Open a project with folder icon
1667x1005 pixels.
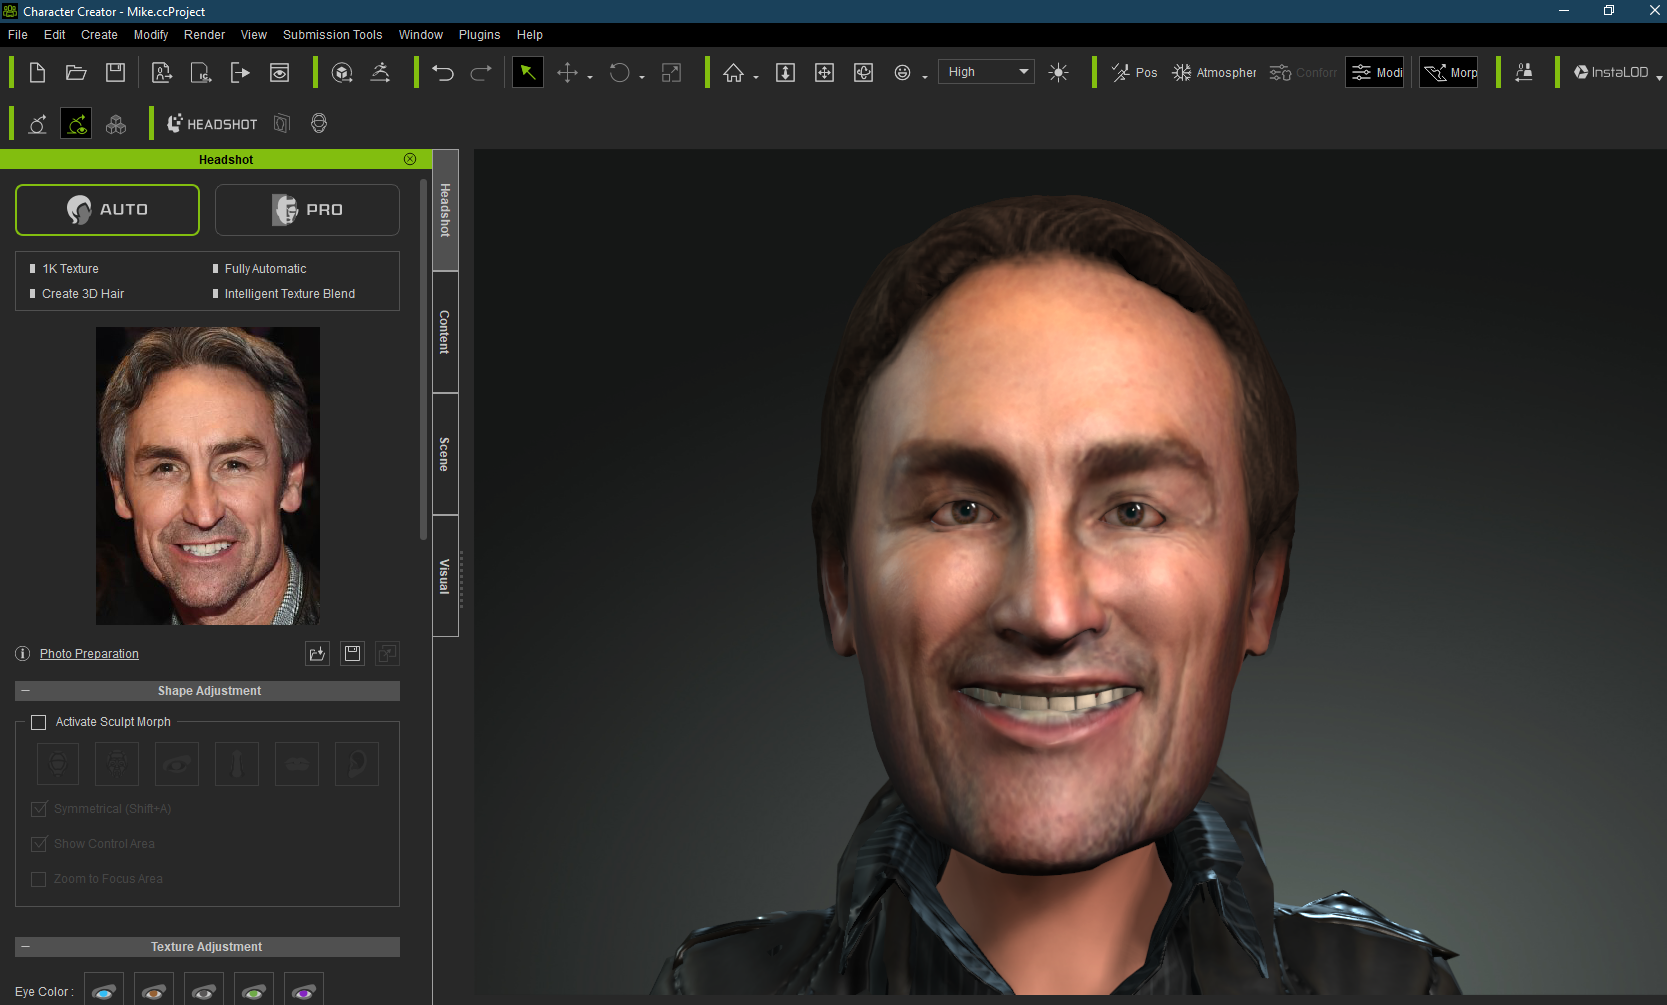click(x=76, y=73)
